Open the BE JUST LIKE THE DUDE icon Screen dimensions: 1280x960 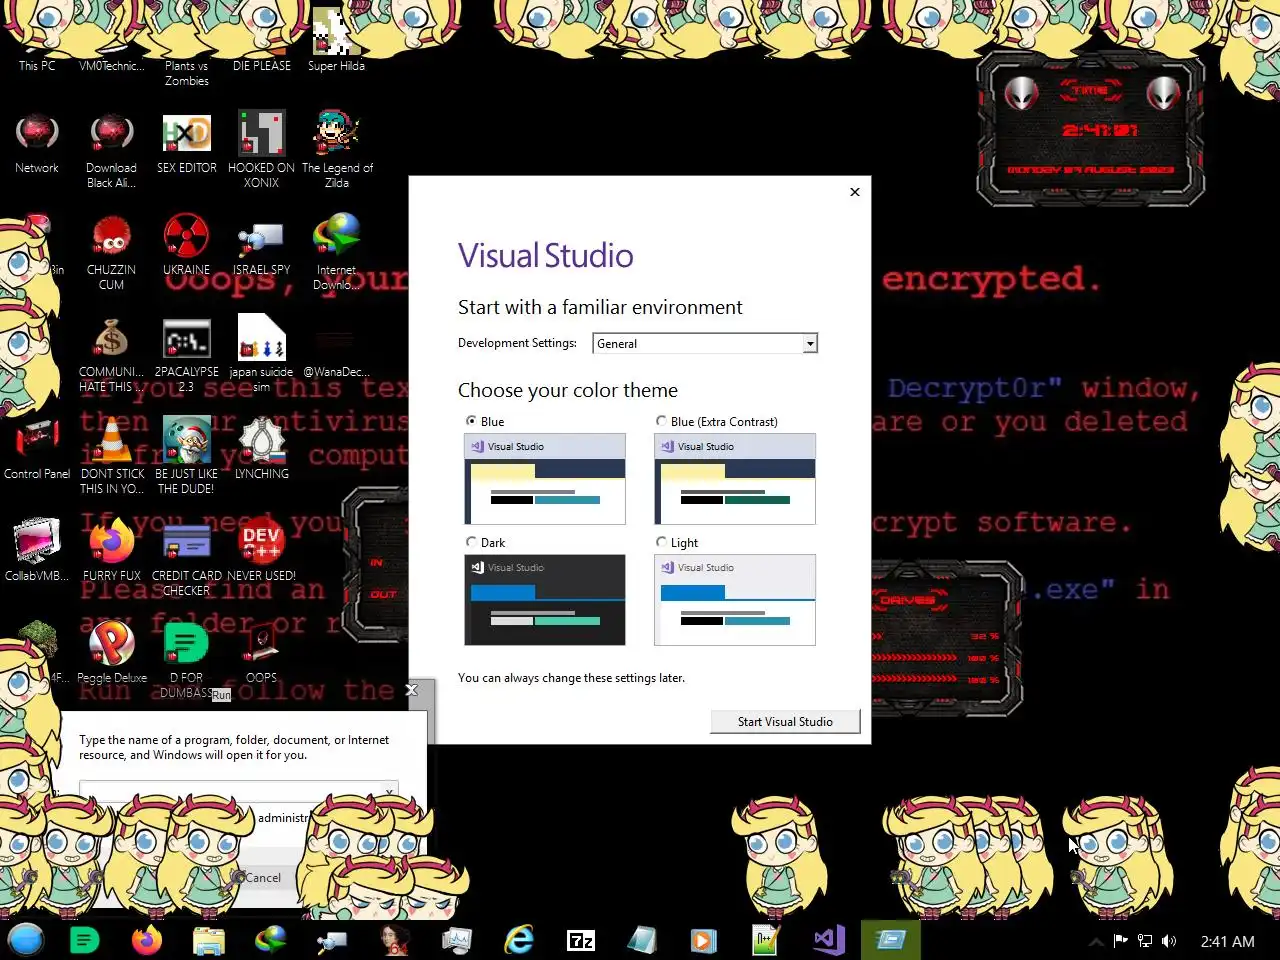click(187, 457)
